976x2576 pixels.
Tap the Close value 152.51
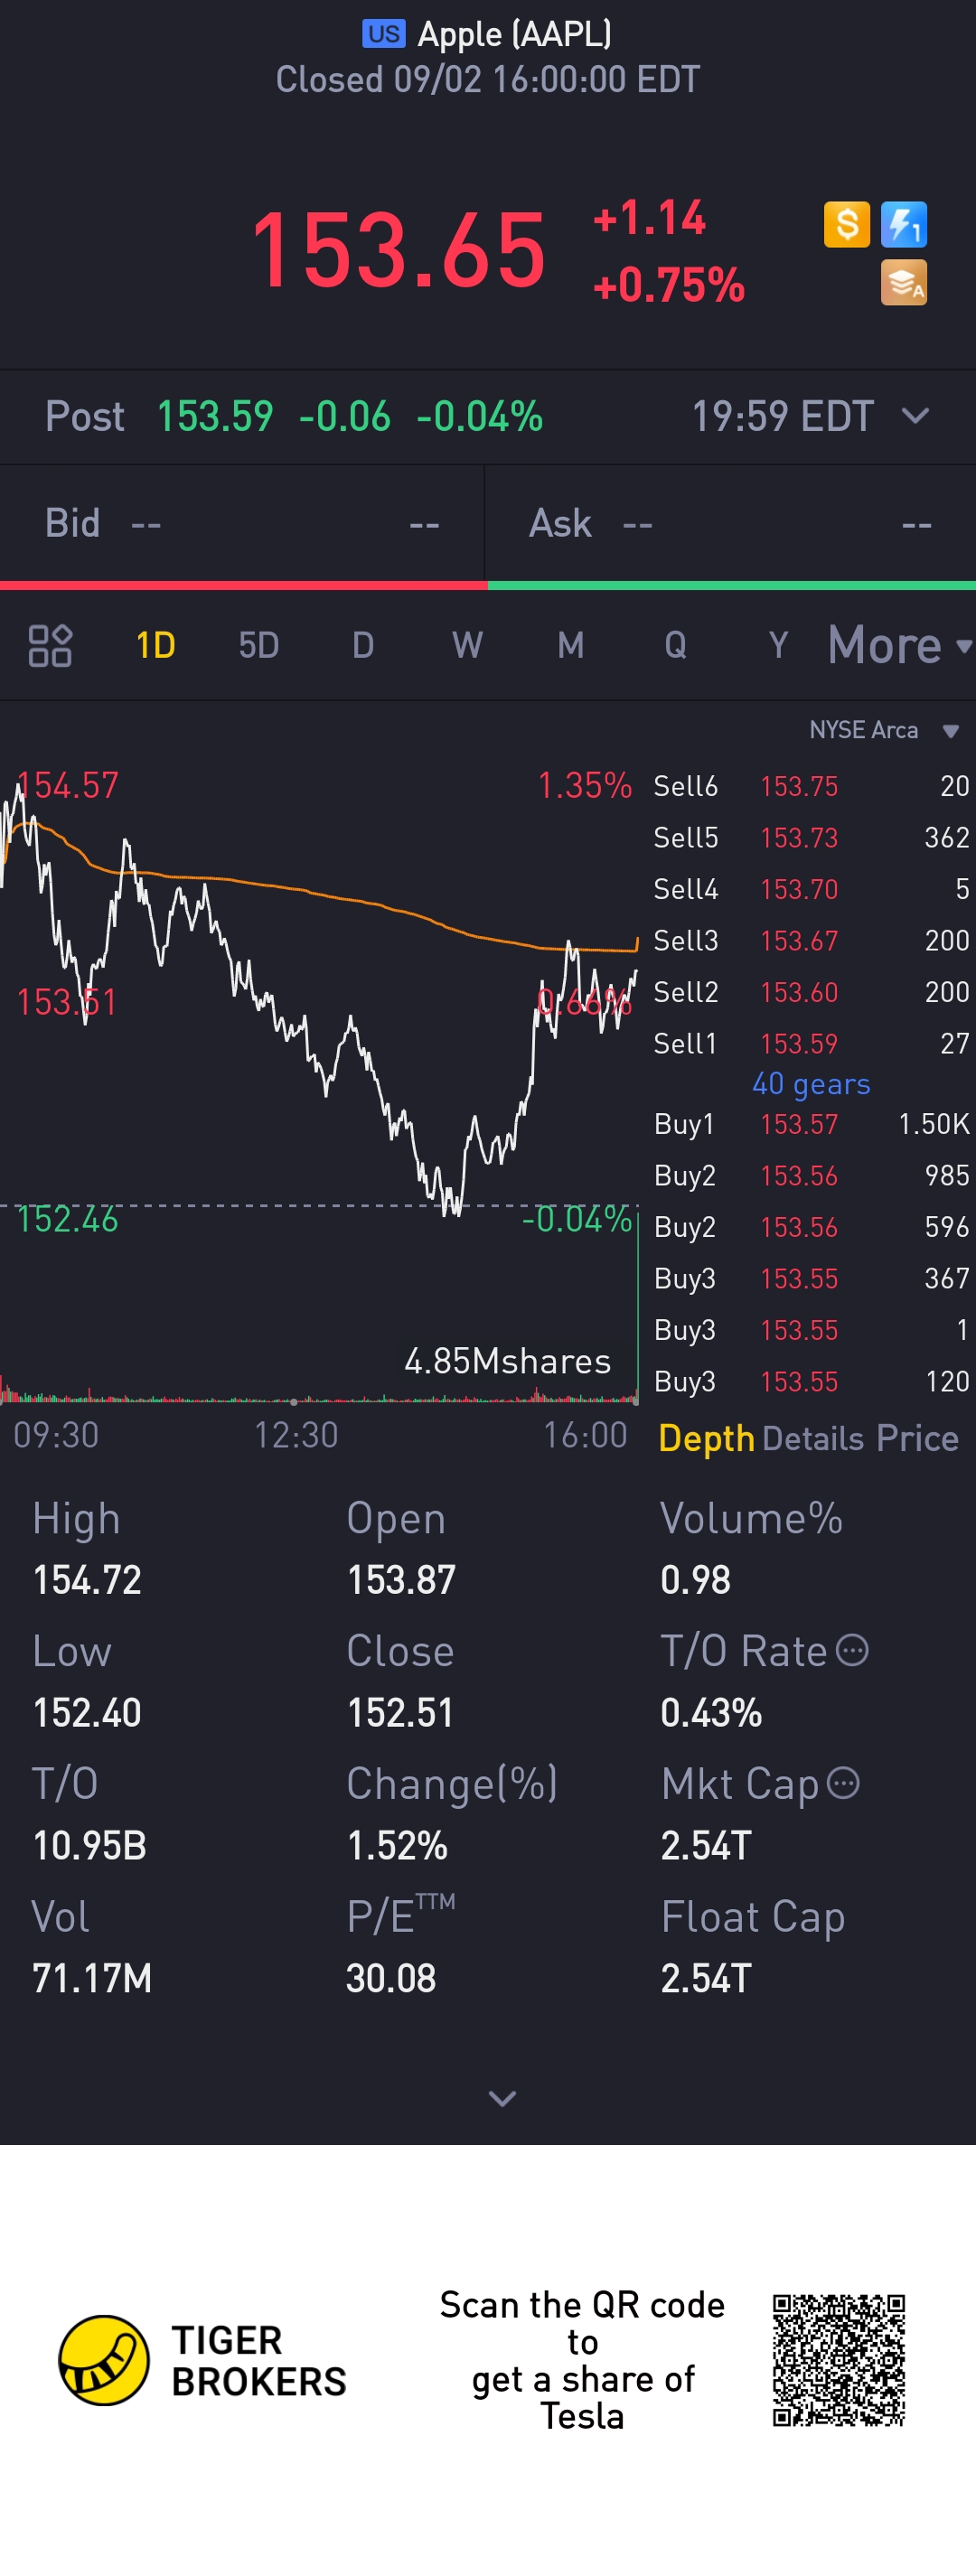pyautogui.click(x=400, y=1713)
